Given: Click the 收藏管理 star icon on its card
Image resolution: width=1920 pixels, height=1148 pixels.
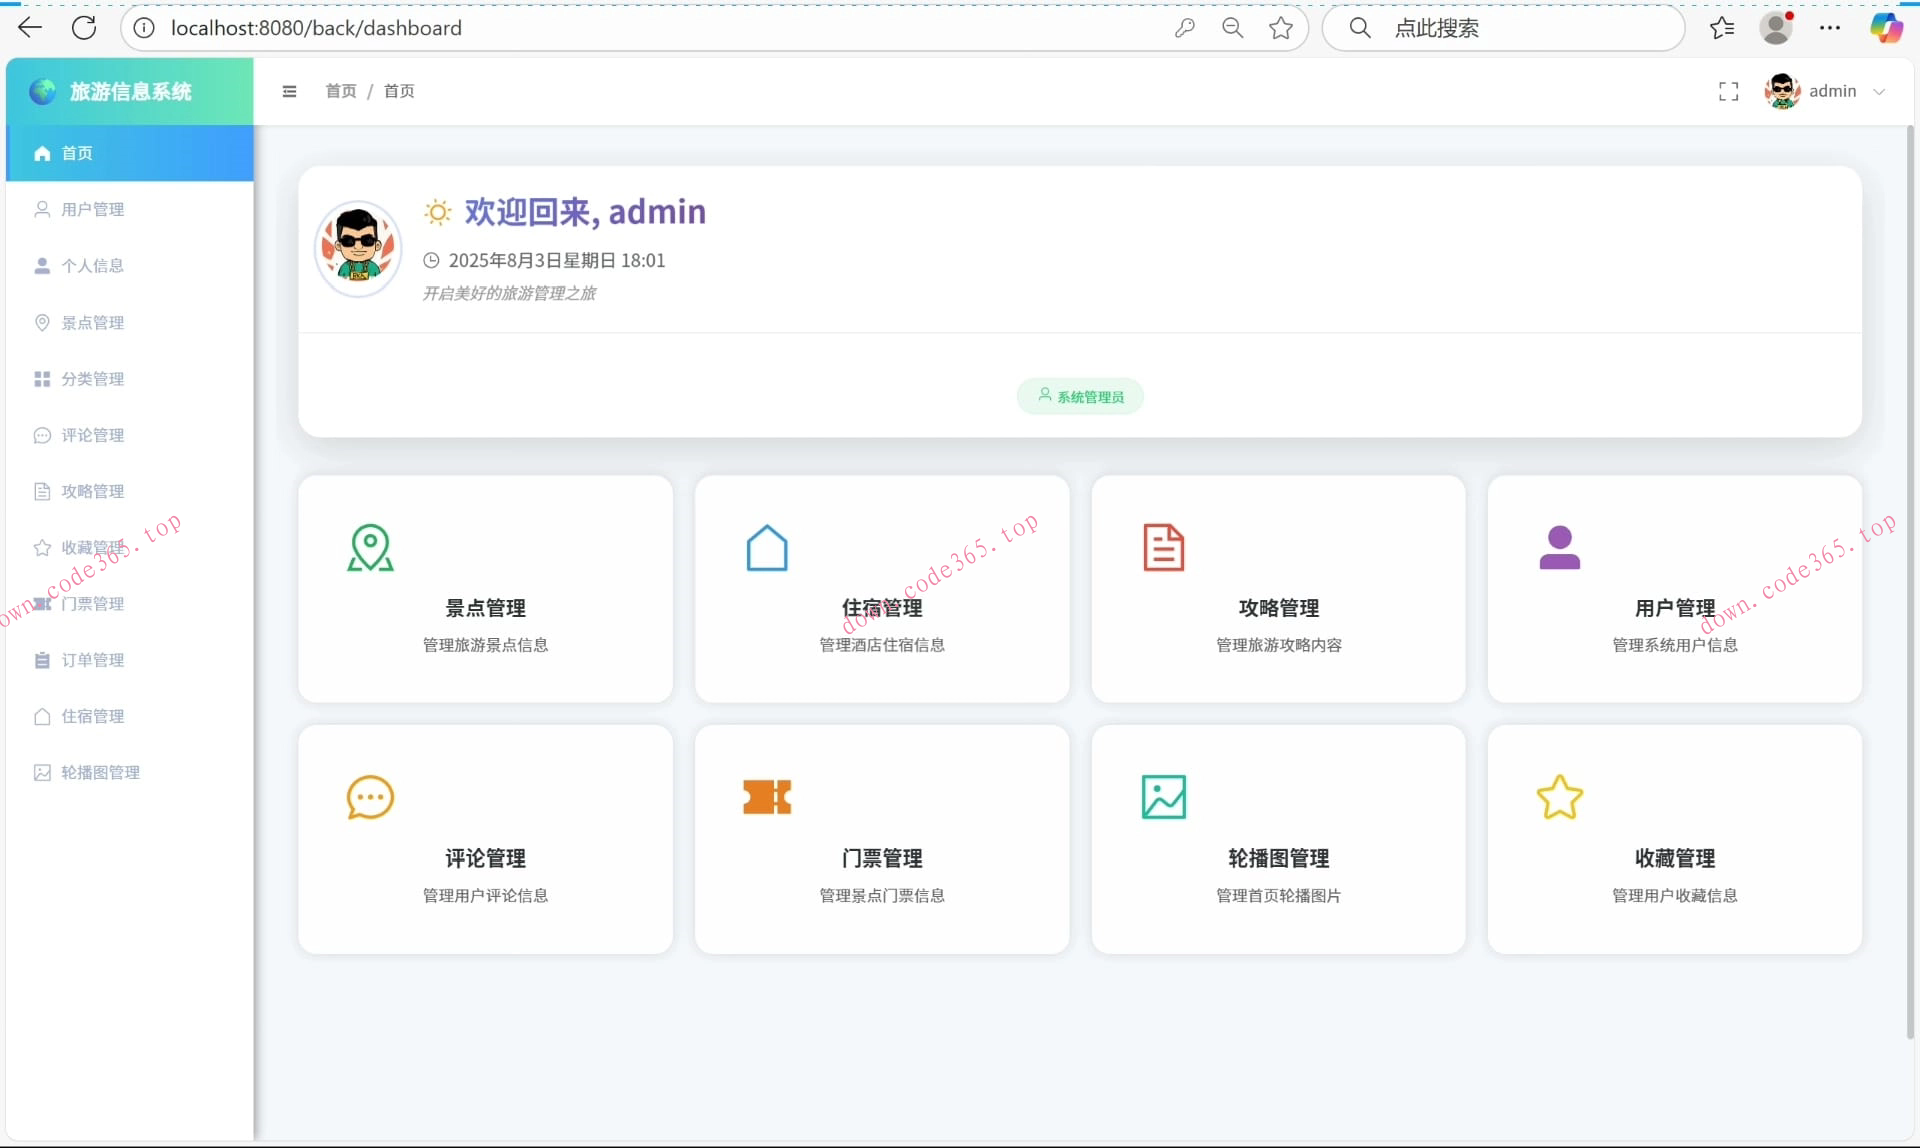Looking at the screenshot, I should pos(1560,797).
